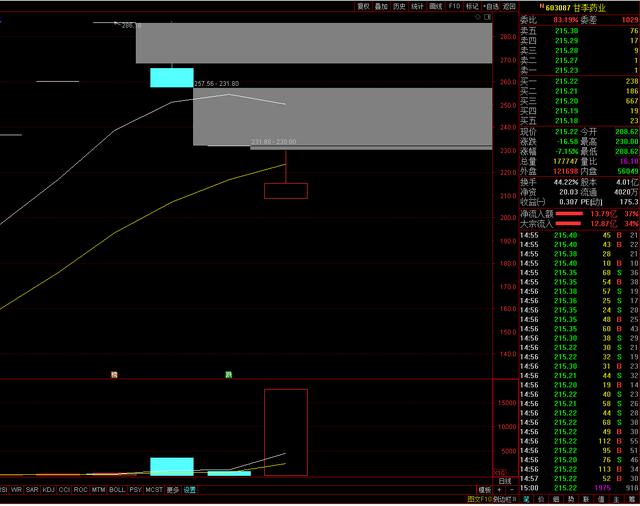
Task: Zoom in chart with the plus button
Action: click(x=500, y=490)
